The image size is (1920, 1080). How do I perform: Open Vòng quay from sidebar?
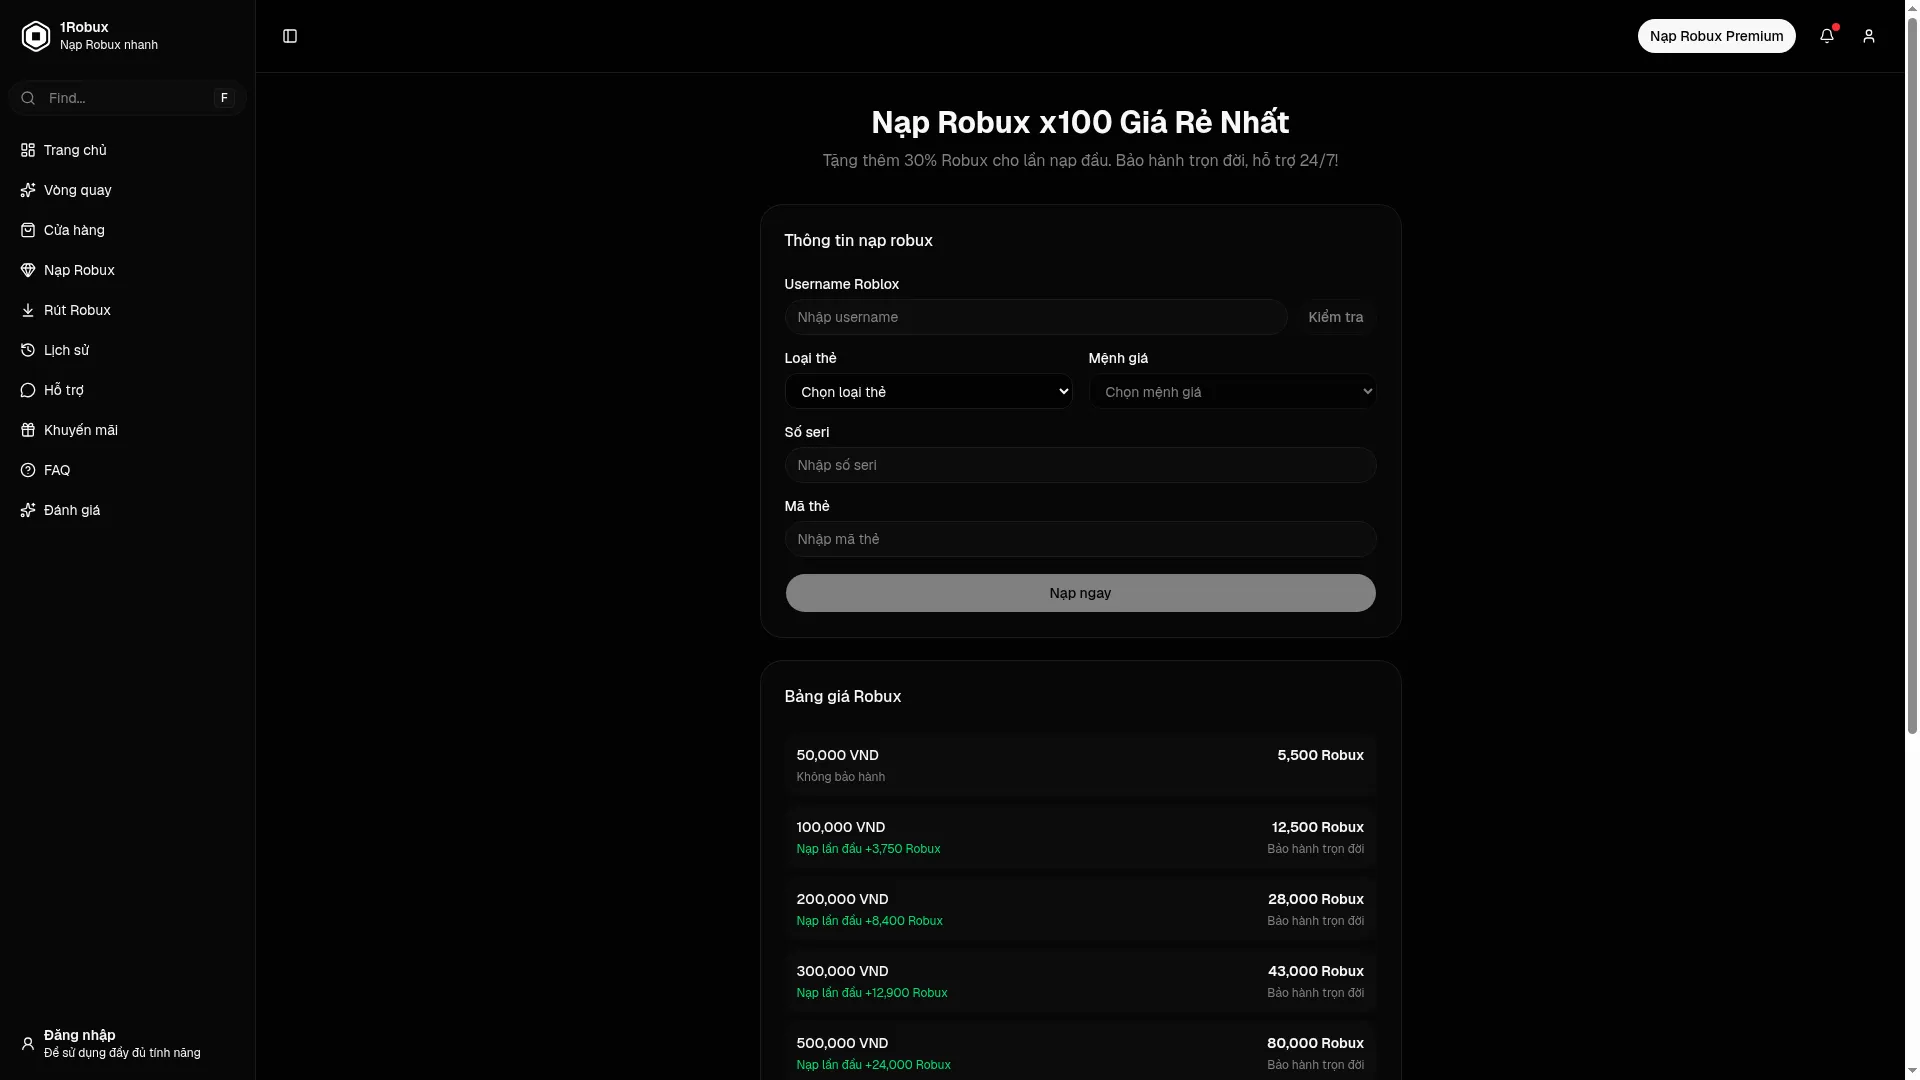tap(127, 190)
